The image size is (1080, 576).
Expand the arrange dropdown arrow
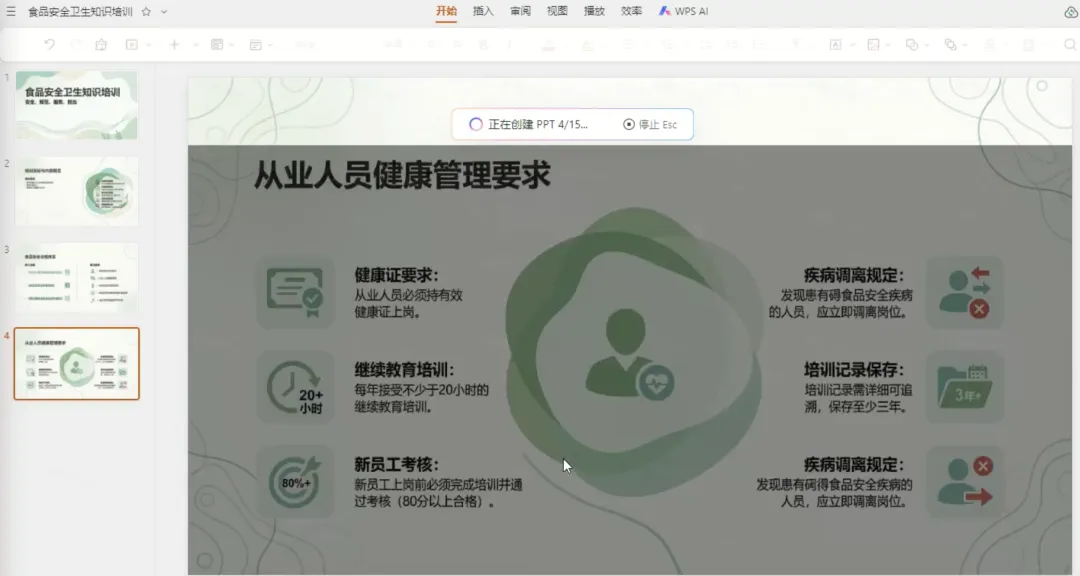point(966,45)
